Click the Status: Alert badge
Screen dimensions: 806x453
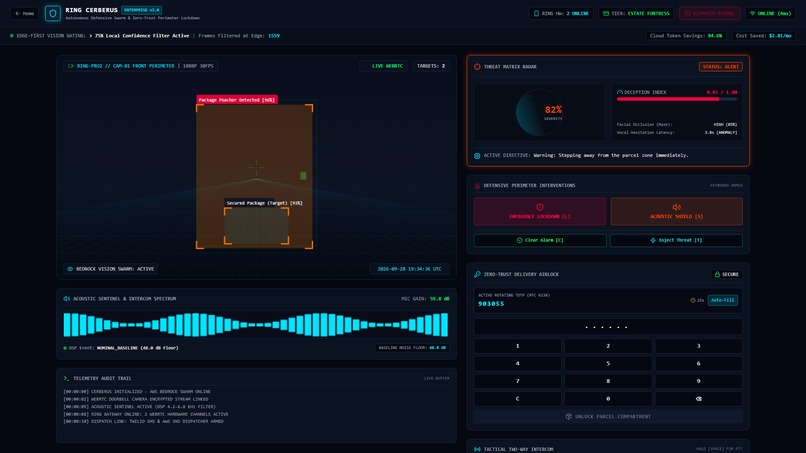pyautogui.click(x=720, y=66)
